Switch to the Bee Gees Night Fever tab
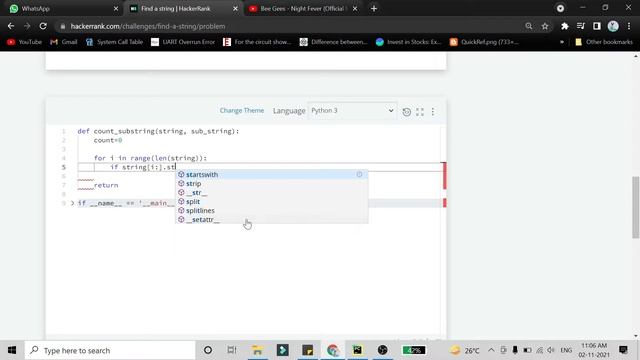The image size is (640, 360). point(303,9)
